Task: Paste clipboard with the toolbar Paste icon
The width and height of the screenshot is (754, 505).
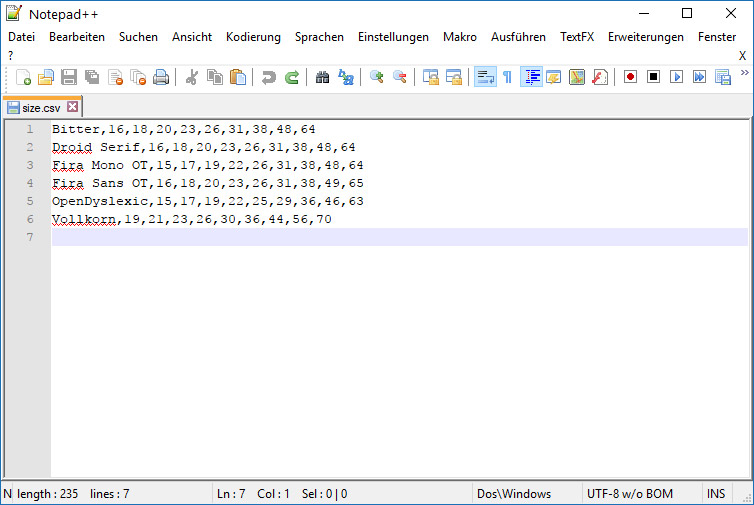Action: [x=238, y=77]
